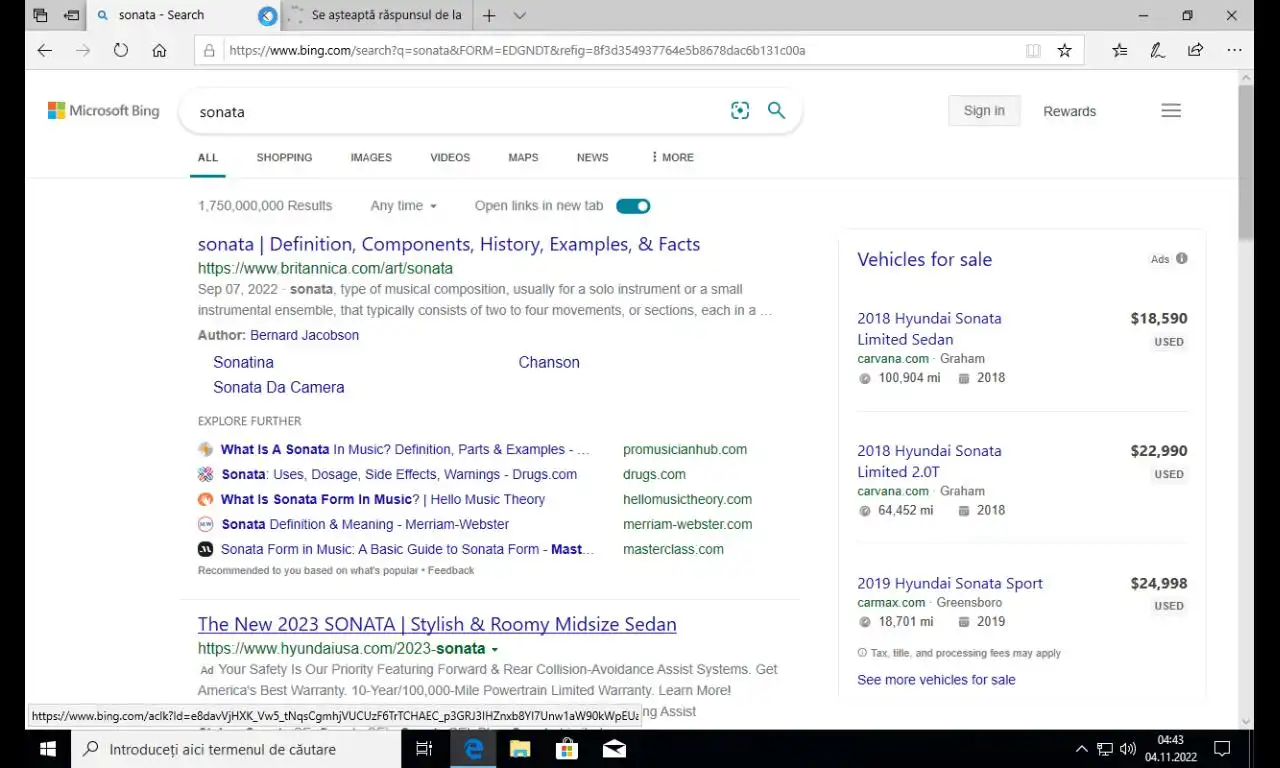Go back with the back arrow
This screenshot has height=768, width=1280.
click(x=44, y=50)
